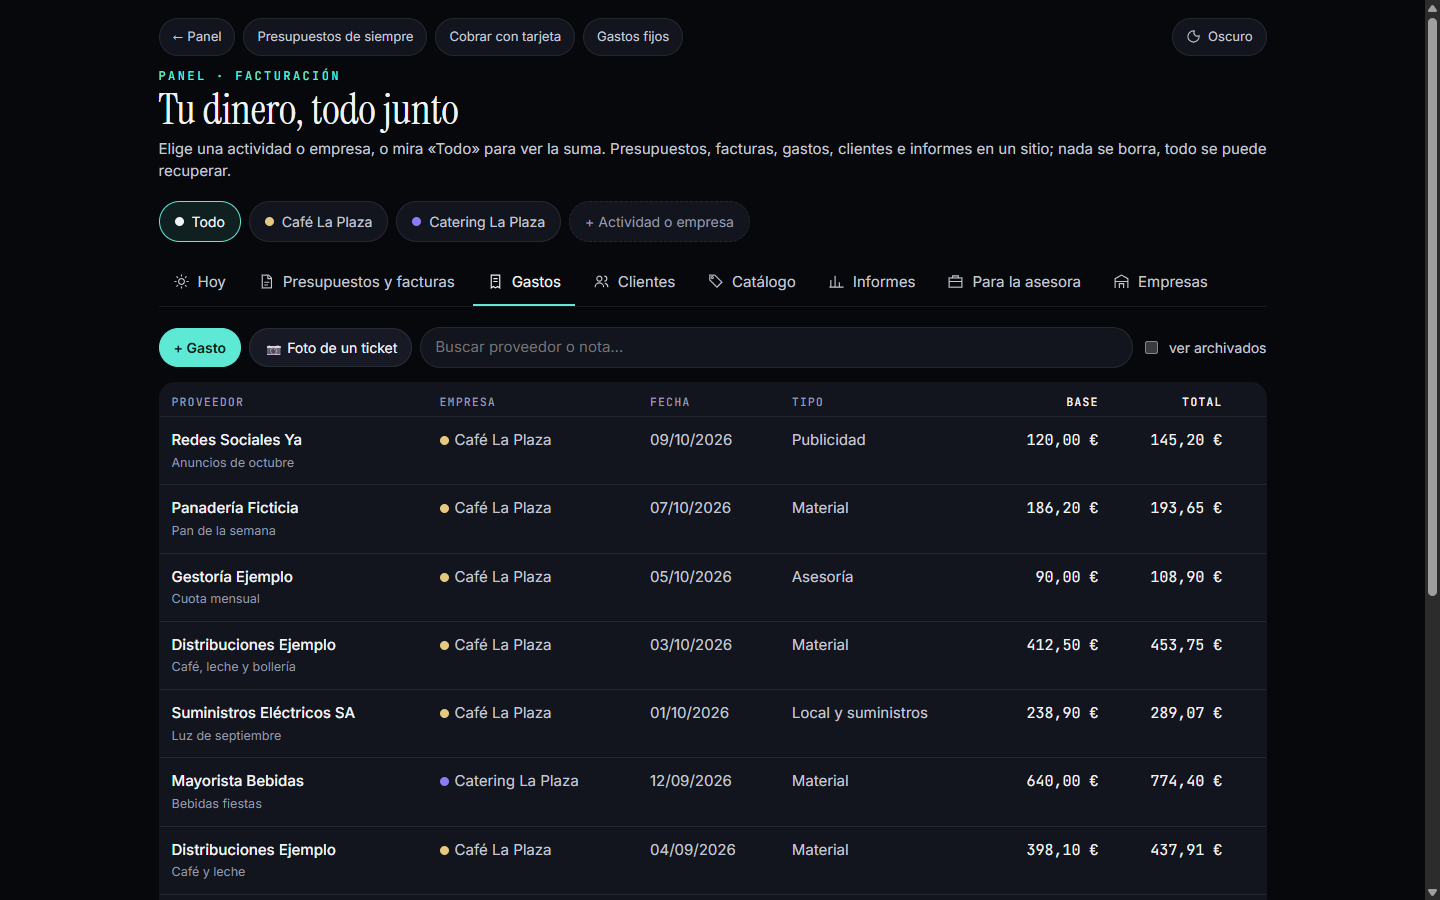Image resolution: width=1440 pixels, height=900 pixels.
Task: Click the moon icon in Oscuro button
Action: point(1193,37)
